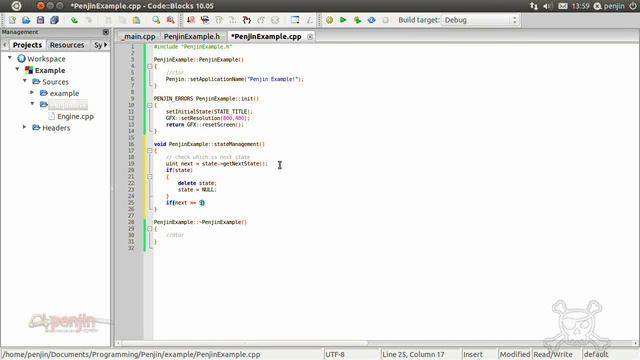Click the Cut scissors icon
This screenshot has width=640, height=360.
(108, 20)
